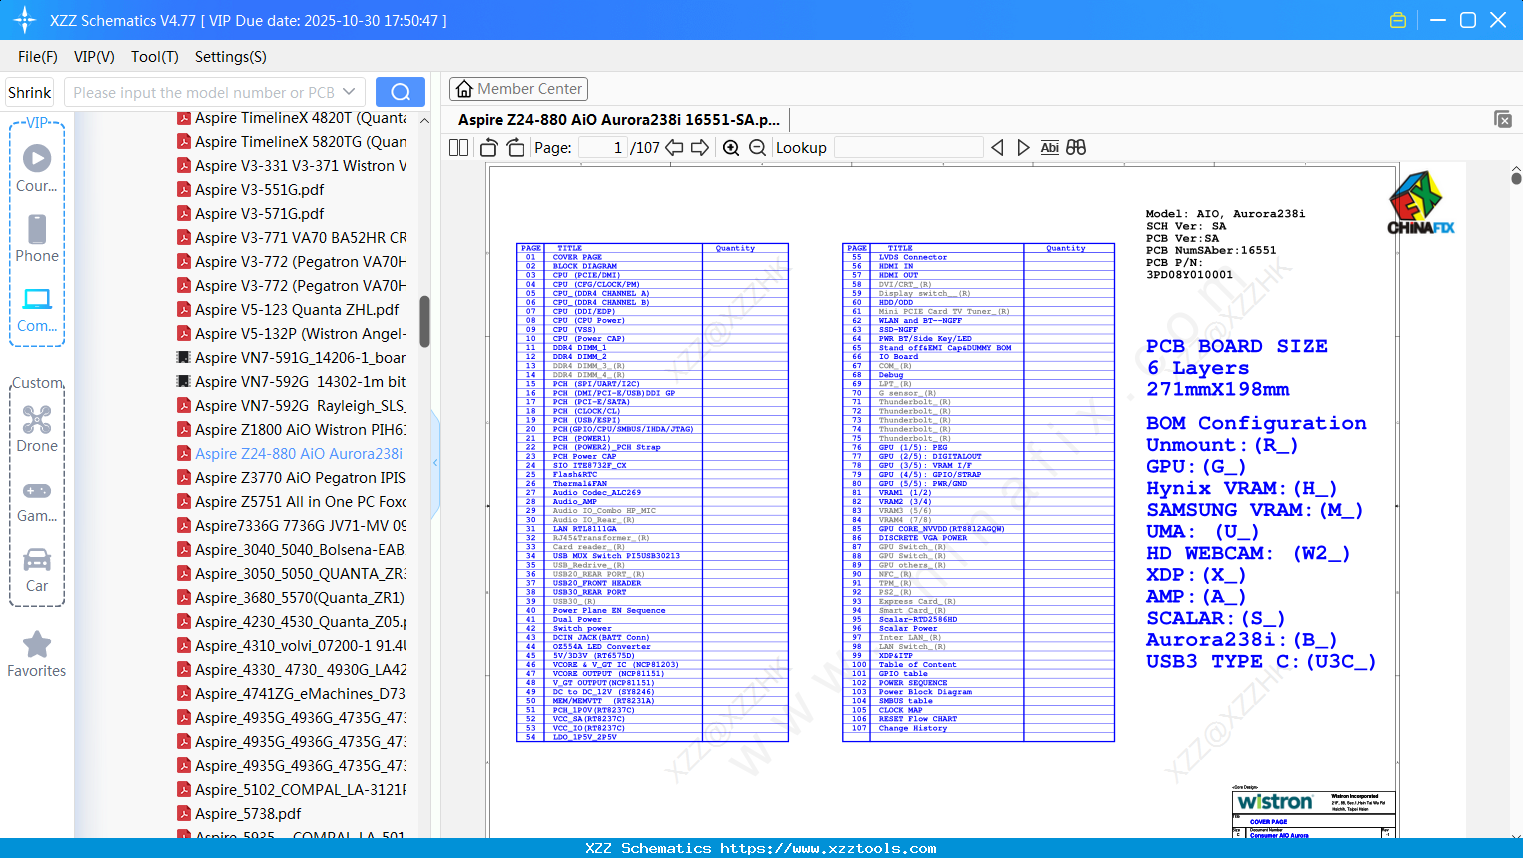Open the Game console category

[x=37, y=501]
